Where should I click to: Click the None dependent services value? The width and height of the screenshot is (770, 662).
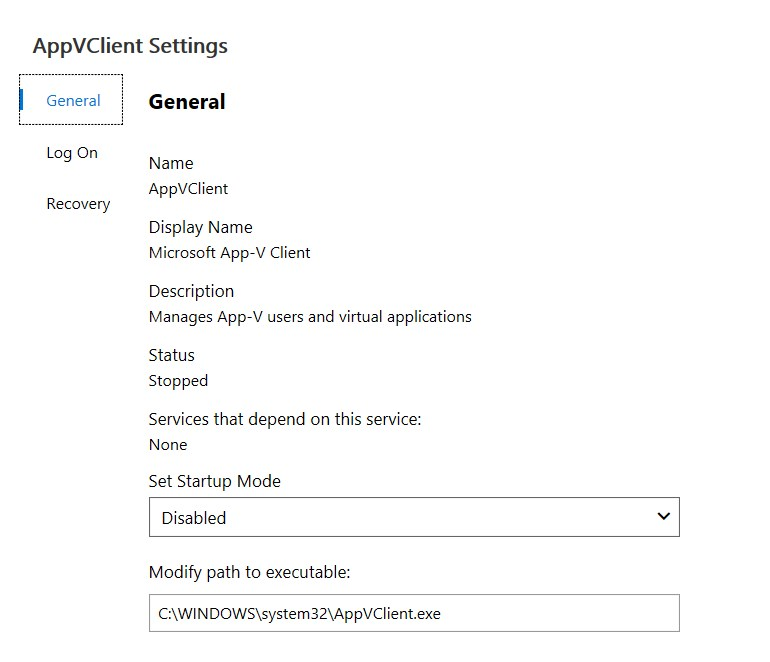168,444
